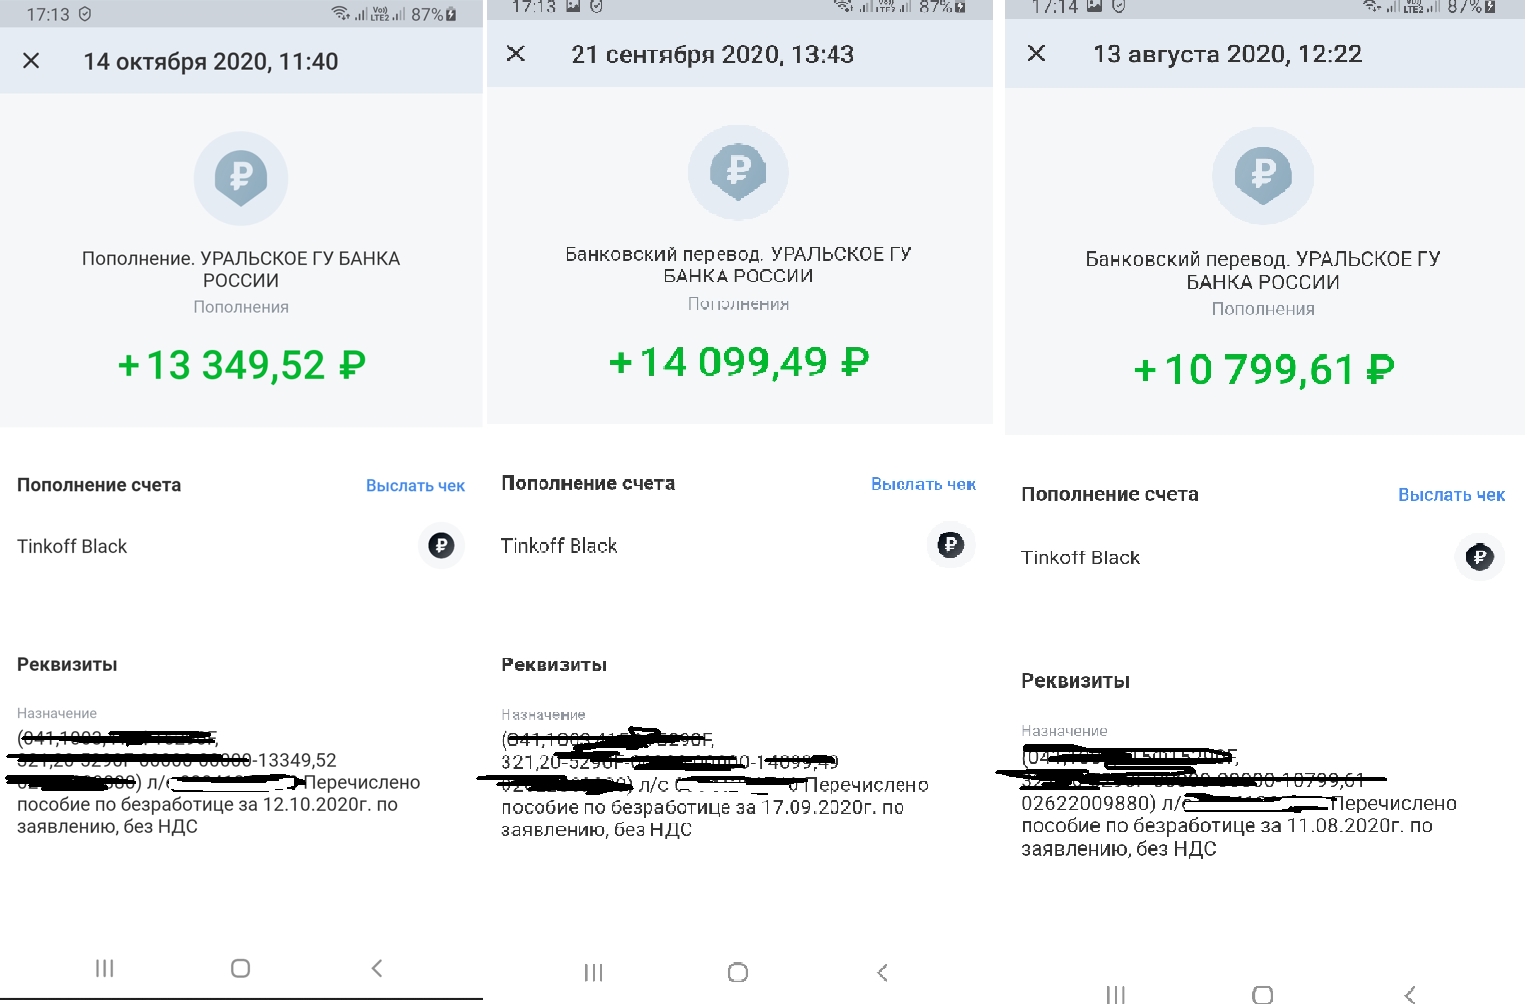Tap Android back arrow in middle screenshot
This screenshot has width=1529, height=1004.
[882, 972]
